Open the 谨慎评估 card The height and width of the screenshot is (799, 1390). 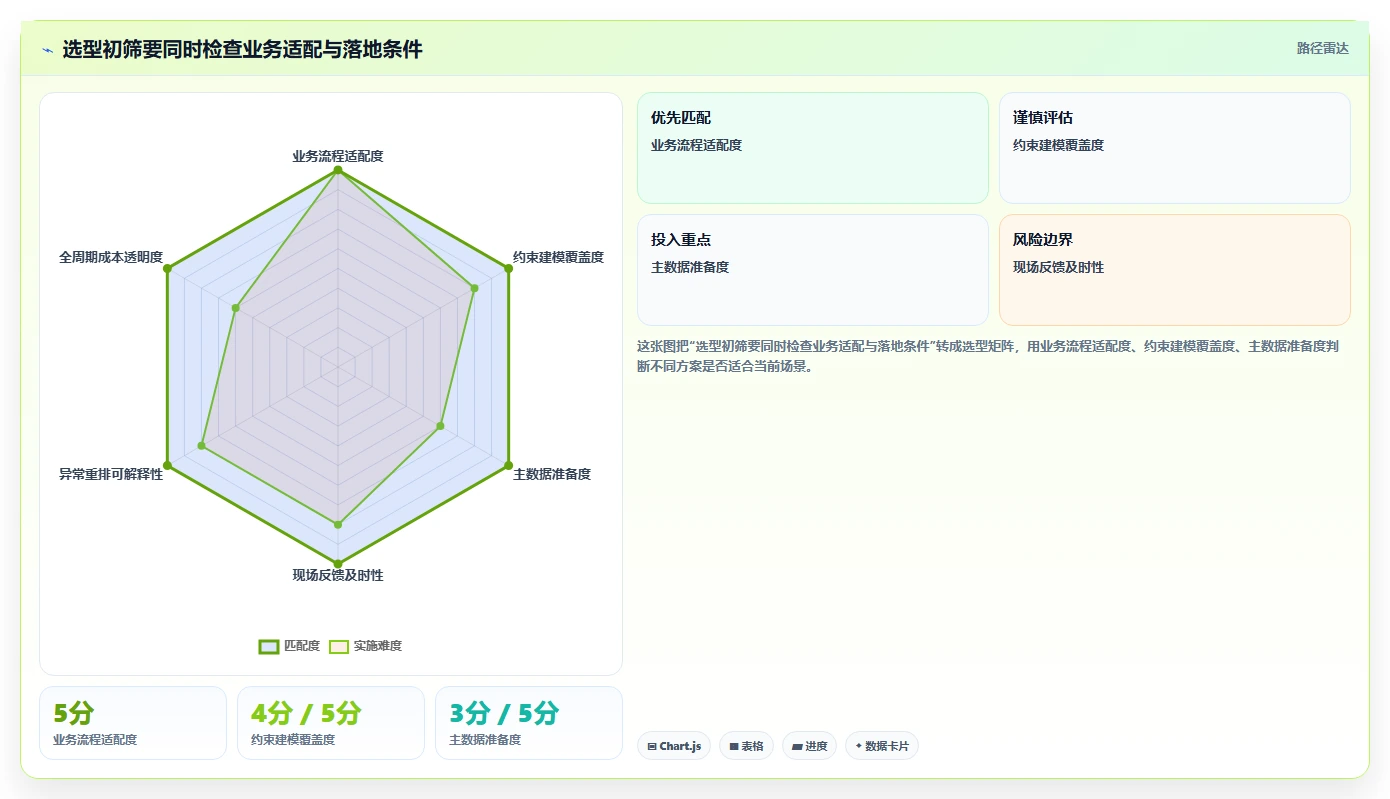(x=1175, y=148)
